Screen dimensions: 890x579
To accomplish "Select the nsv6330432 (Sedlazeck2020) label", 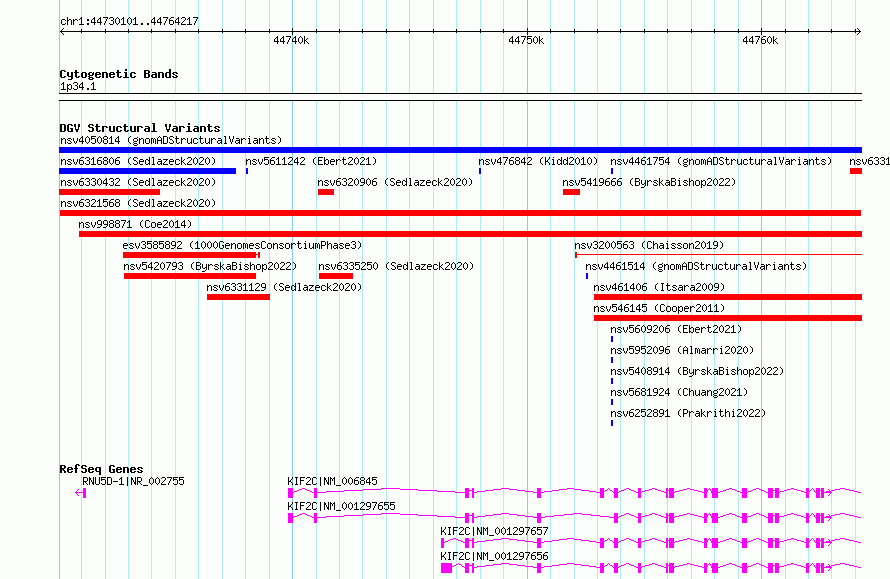I will (x=138, y=182).
